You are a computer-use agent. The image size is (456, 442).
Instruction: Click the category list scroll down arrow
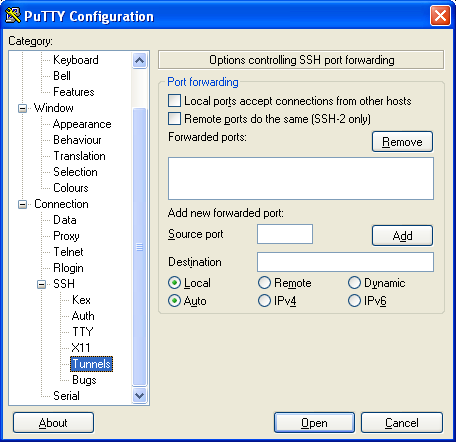point(139,396)
